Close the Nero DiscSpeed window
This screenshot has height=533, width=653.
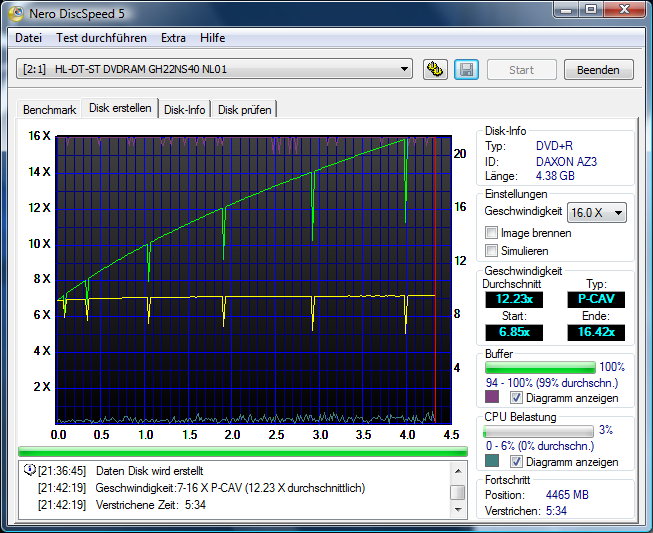624,9
